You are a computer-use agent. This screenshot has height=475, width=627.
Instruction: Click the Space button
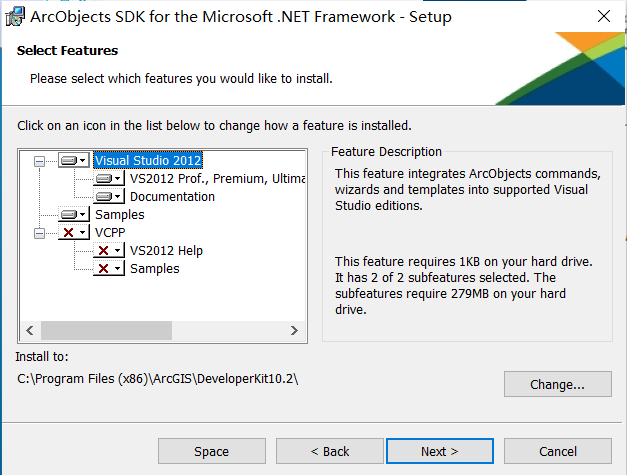point(212,451)
